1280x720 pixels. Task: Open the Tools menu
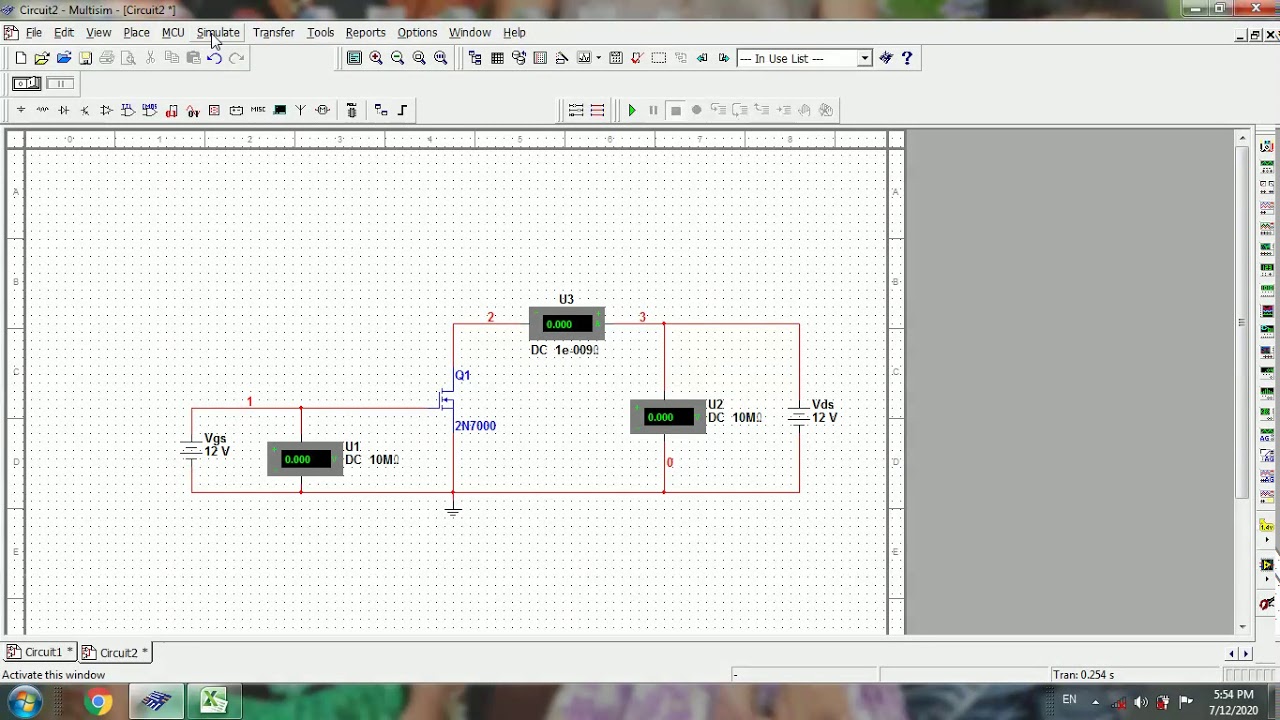click(320, 33)
